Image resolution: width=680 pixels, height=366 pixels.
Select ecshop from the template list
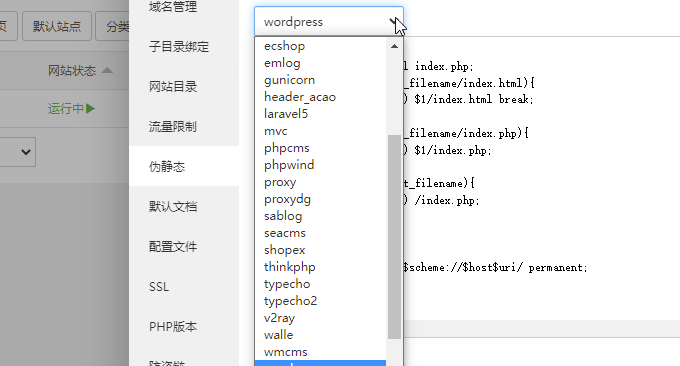(x=320, y=46)
